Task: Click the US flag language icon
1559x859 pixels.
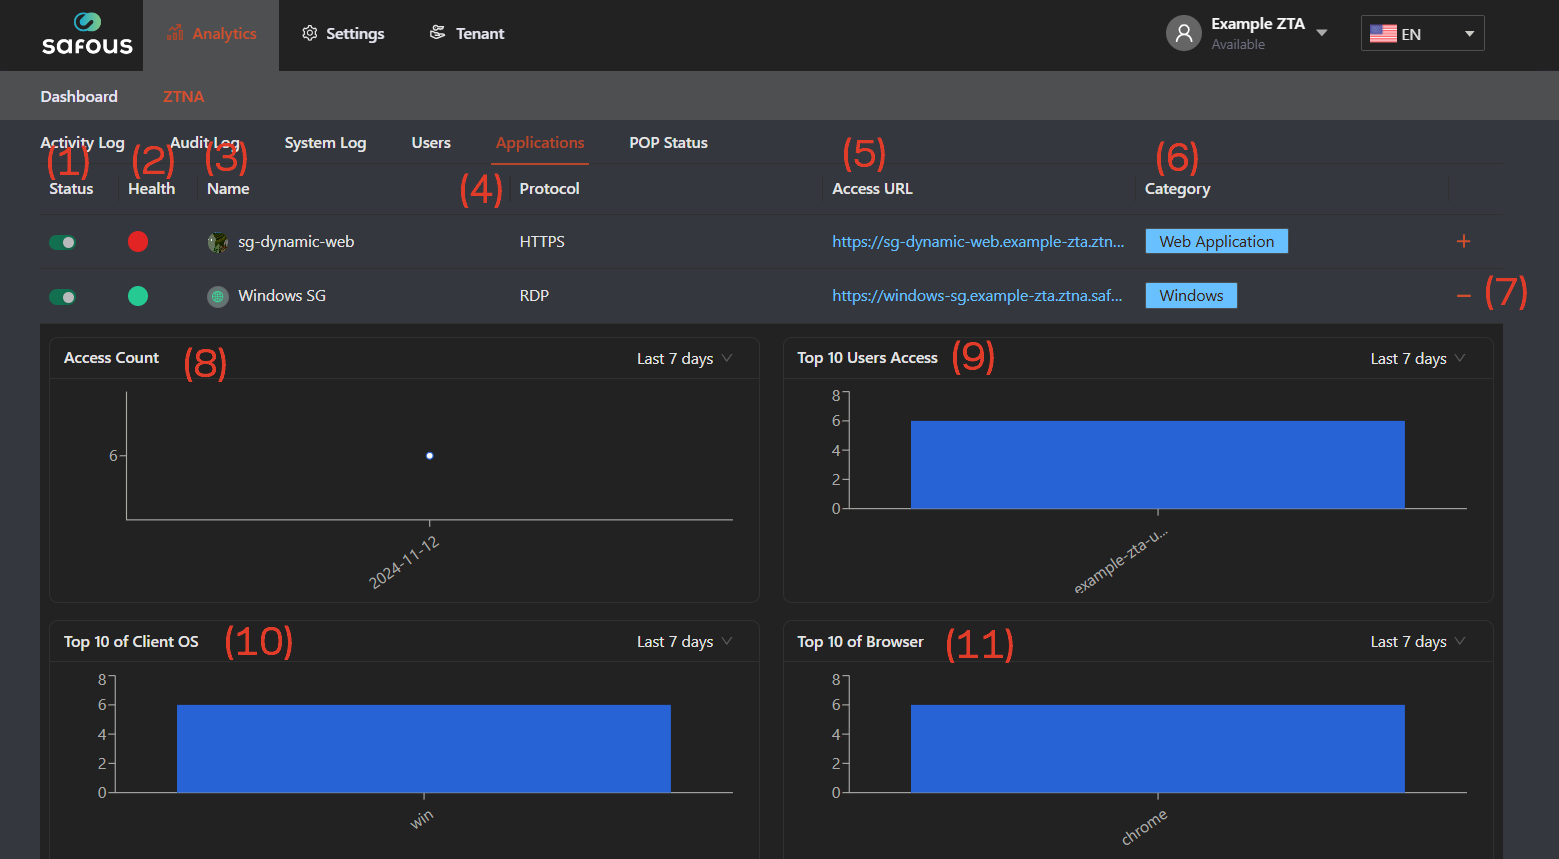Action: [x=1383, y=34]
